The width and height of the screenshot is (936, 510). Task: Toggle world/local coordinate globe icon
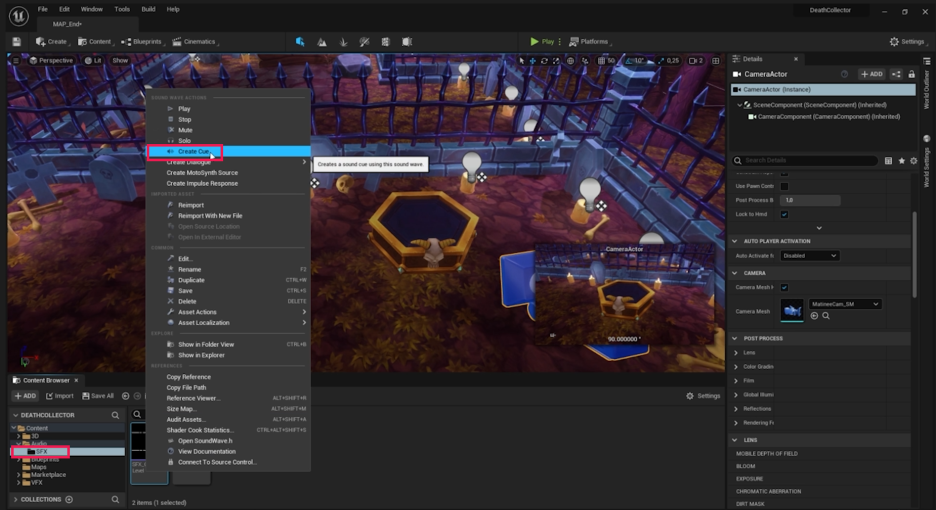pyautogui.click(x=570, y=60)
